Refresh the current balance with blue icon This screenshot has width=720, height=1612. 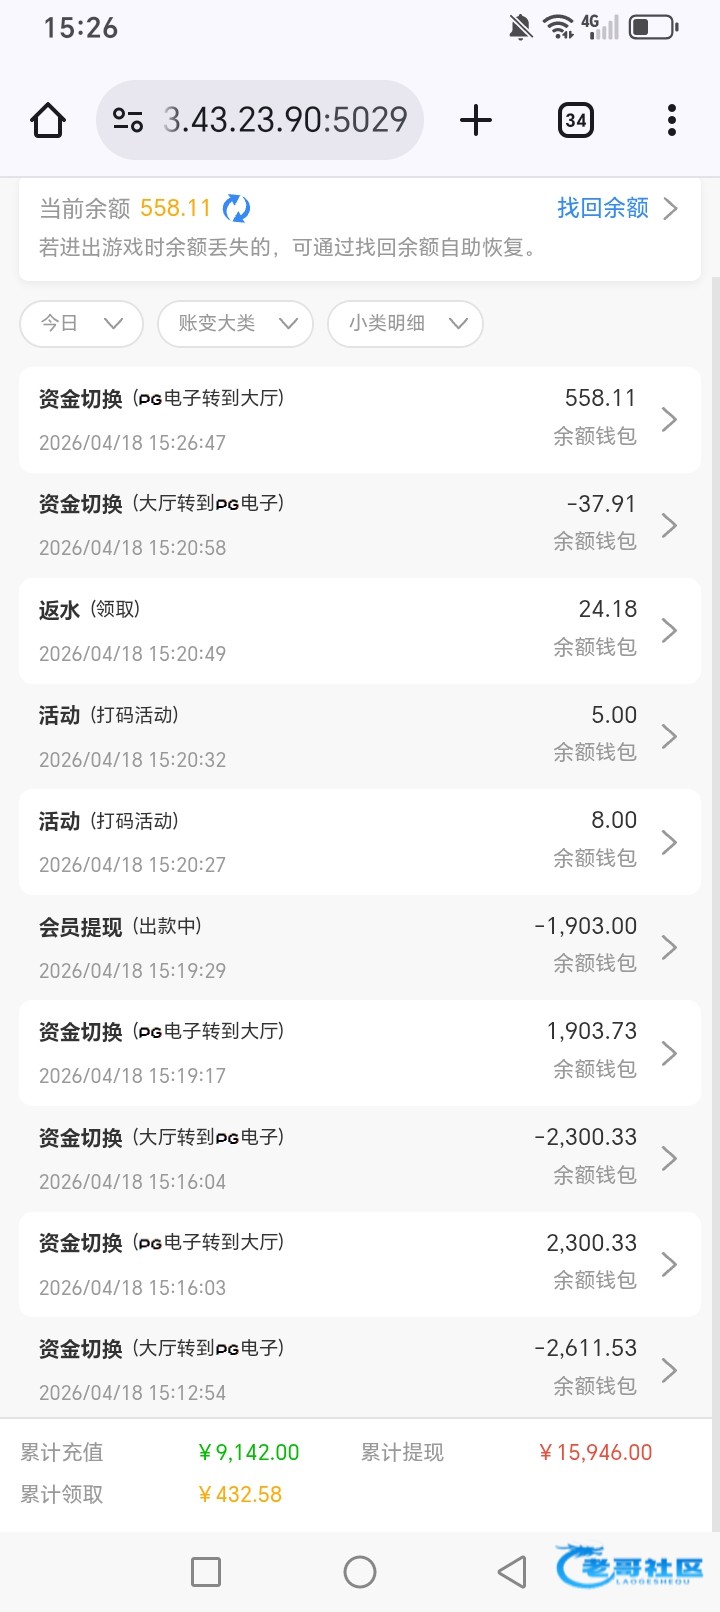[x=236, y=208]
